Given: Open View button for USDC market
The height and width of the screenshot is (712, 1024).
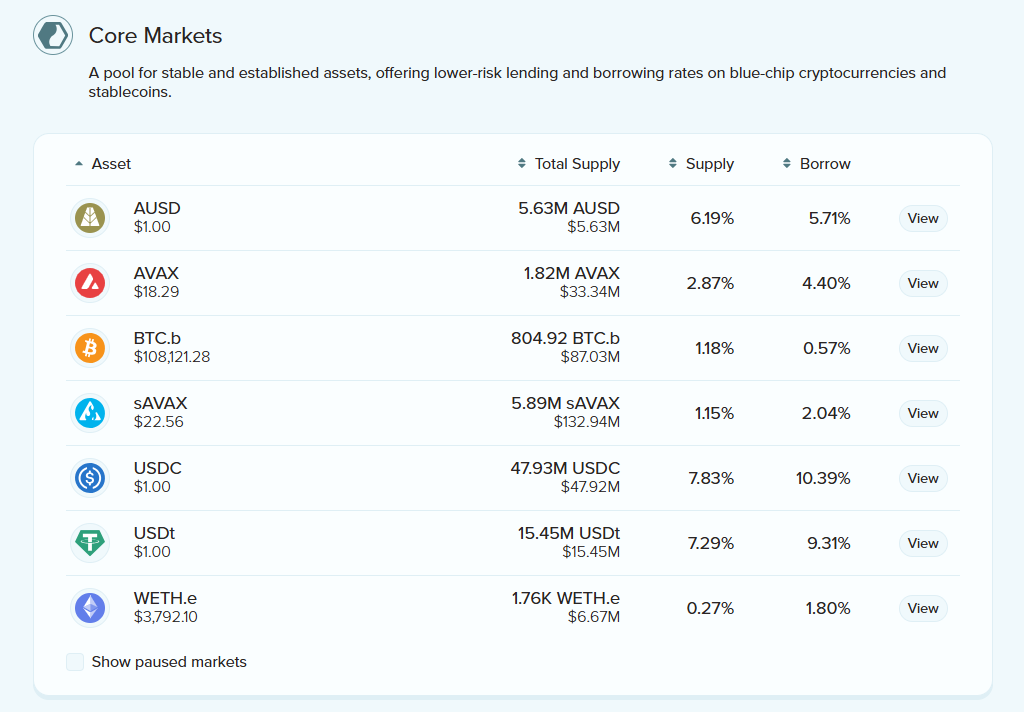Looking at the screenshot, I should [x=923, y=478].
